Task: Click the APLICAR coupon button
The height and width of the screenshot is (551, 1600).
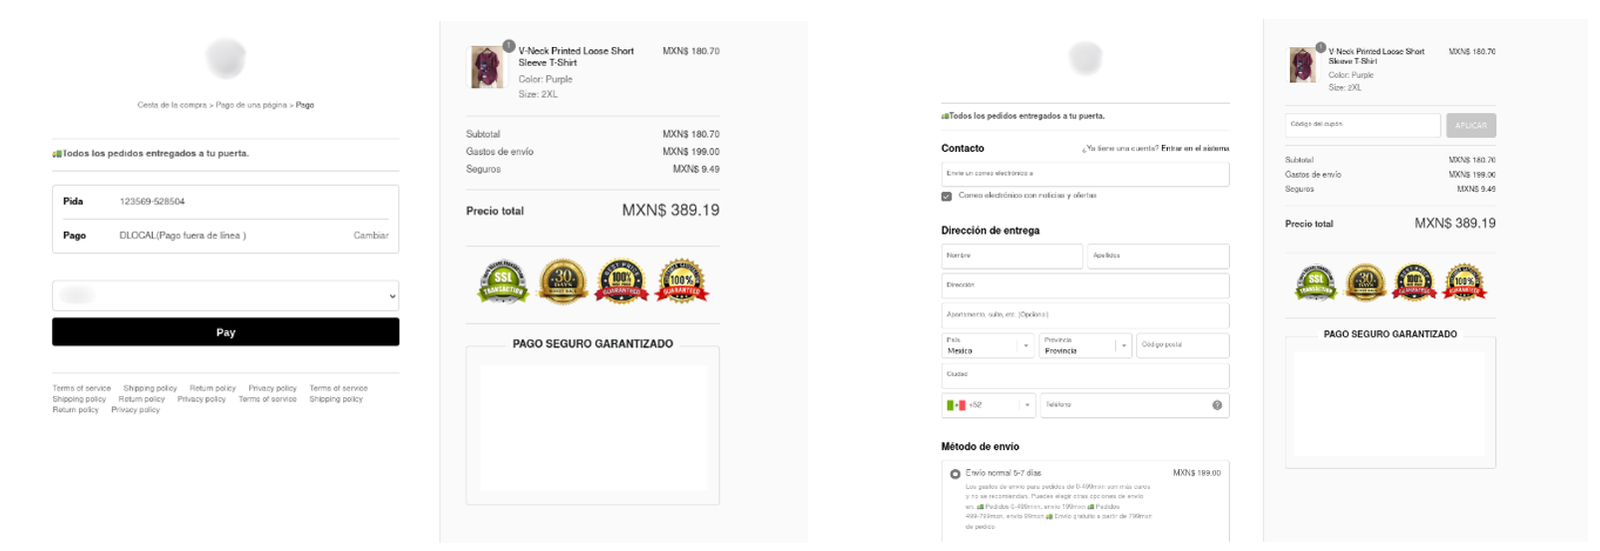Action: 1470,125
